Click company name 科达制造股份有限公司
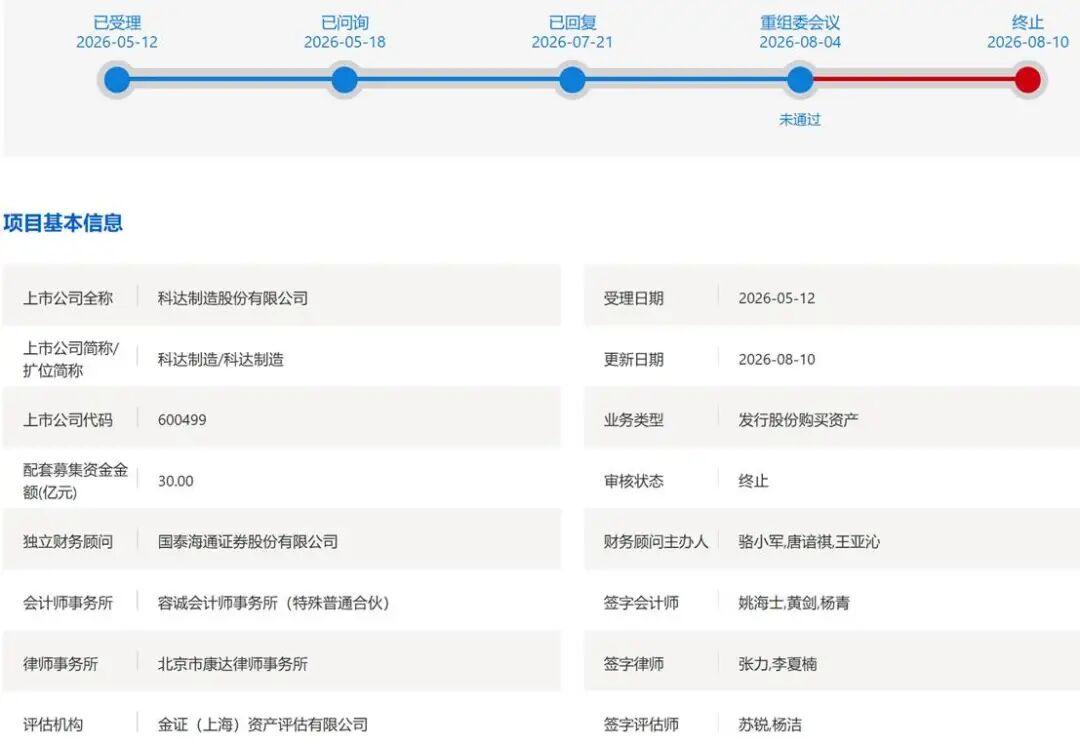The height and width of the screenshot is (744, 1080). pos(233,298)
